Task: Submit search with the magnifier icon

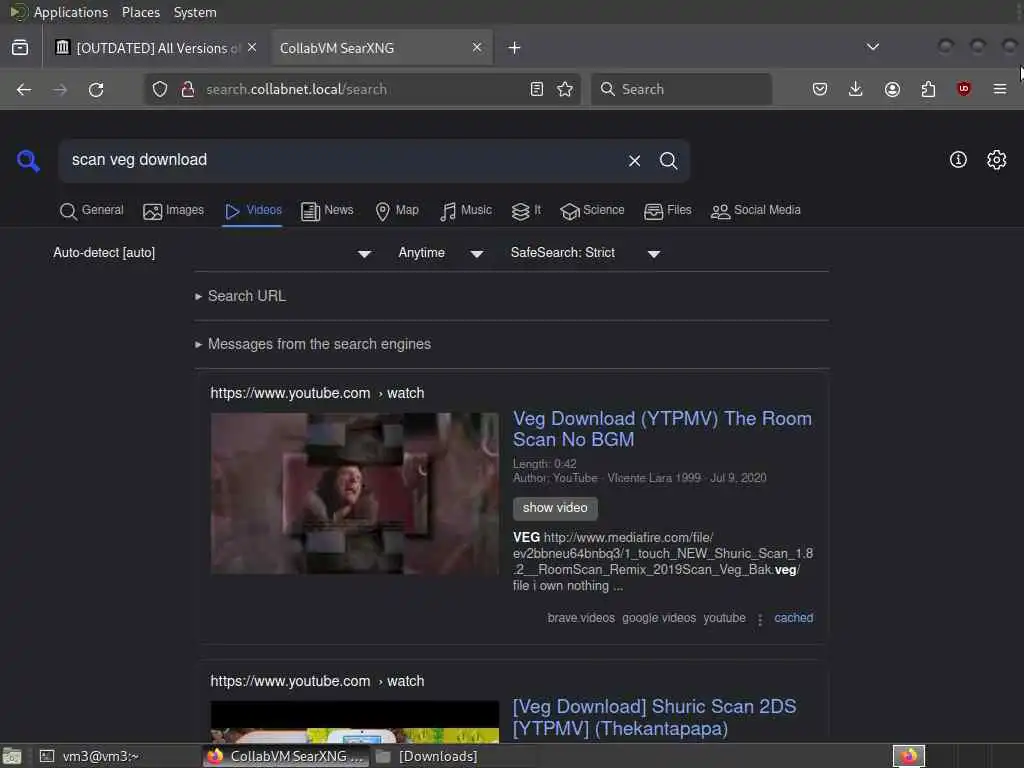Action: tap(668, 161)
